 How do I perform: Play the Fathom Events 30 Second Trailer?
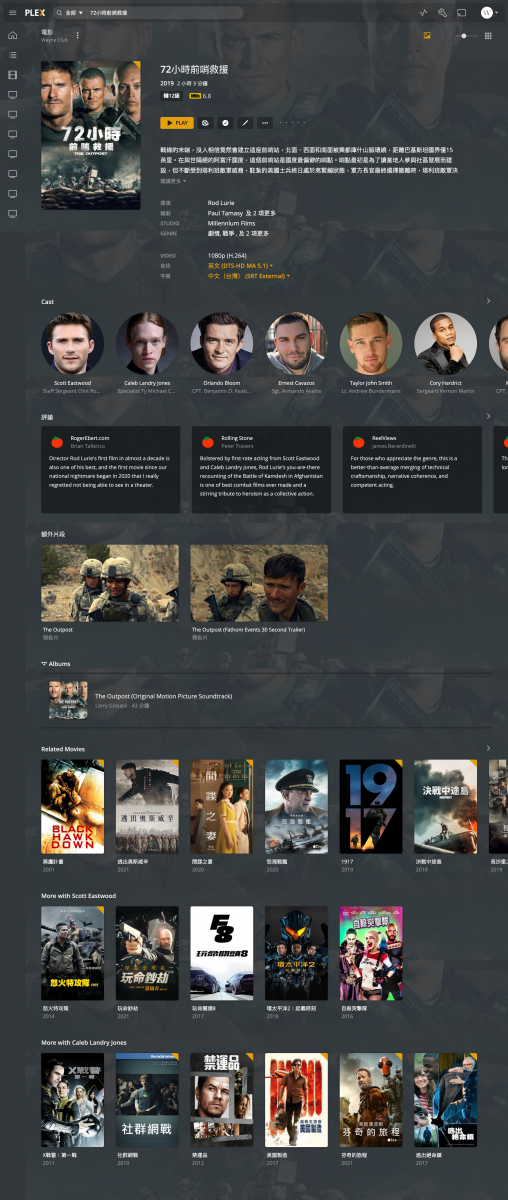coord(260,583)
